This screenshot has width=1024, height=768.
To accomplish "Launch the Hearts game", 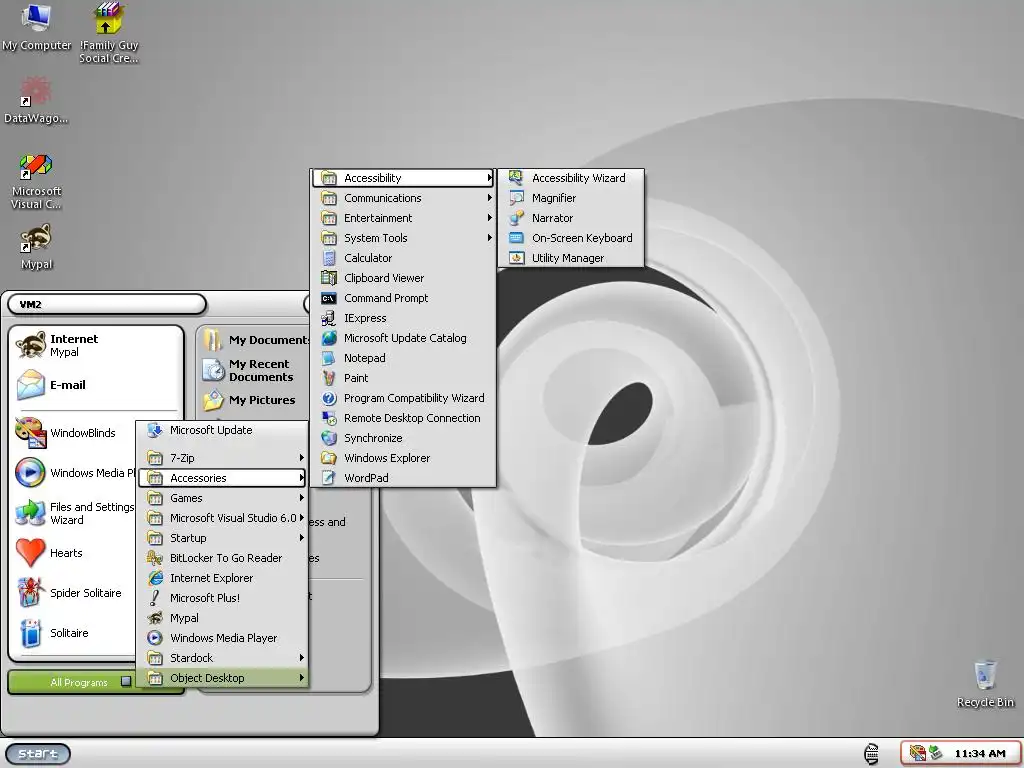I will pos(75,553).
